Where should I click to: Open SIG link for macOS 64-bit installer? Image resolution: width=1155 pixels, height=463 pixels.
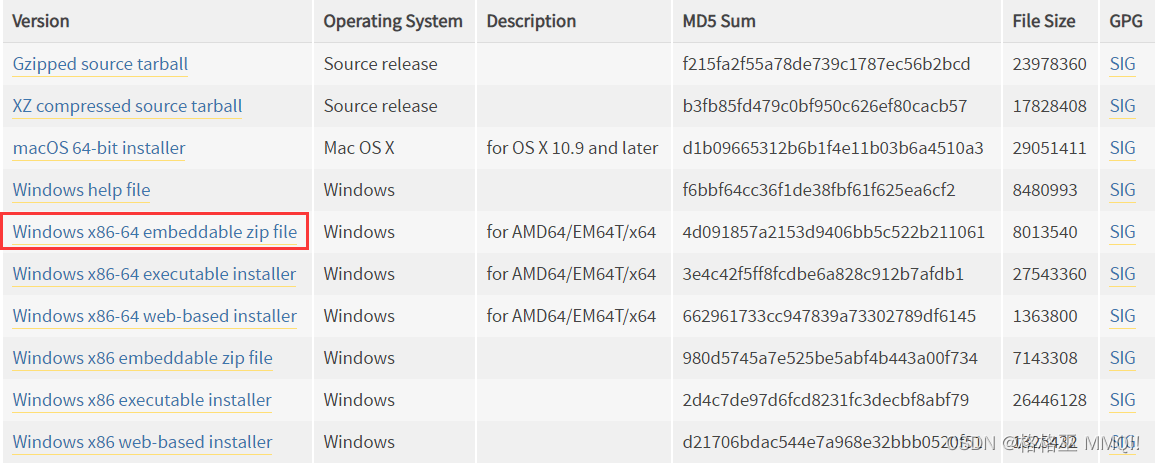coord(1122,148)
